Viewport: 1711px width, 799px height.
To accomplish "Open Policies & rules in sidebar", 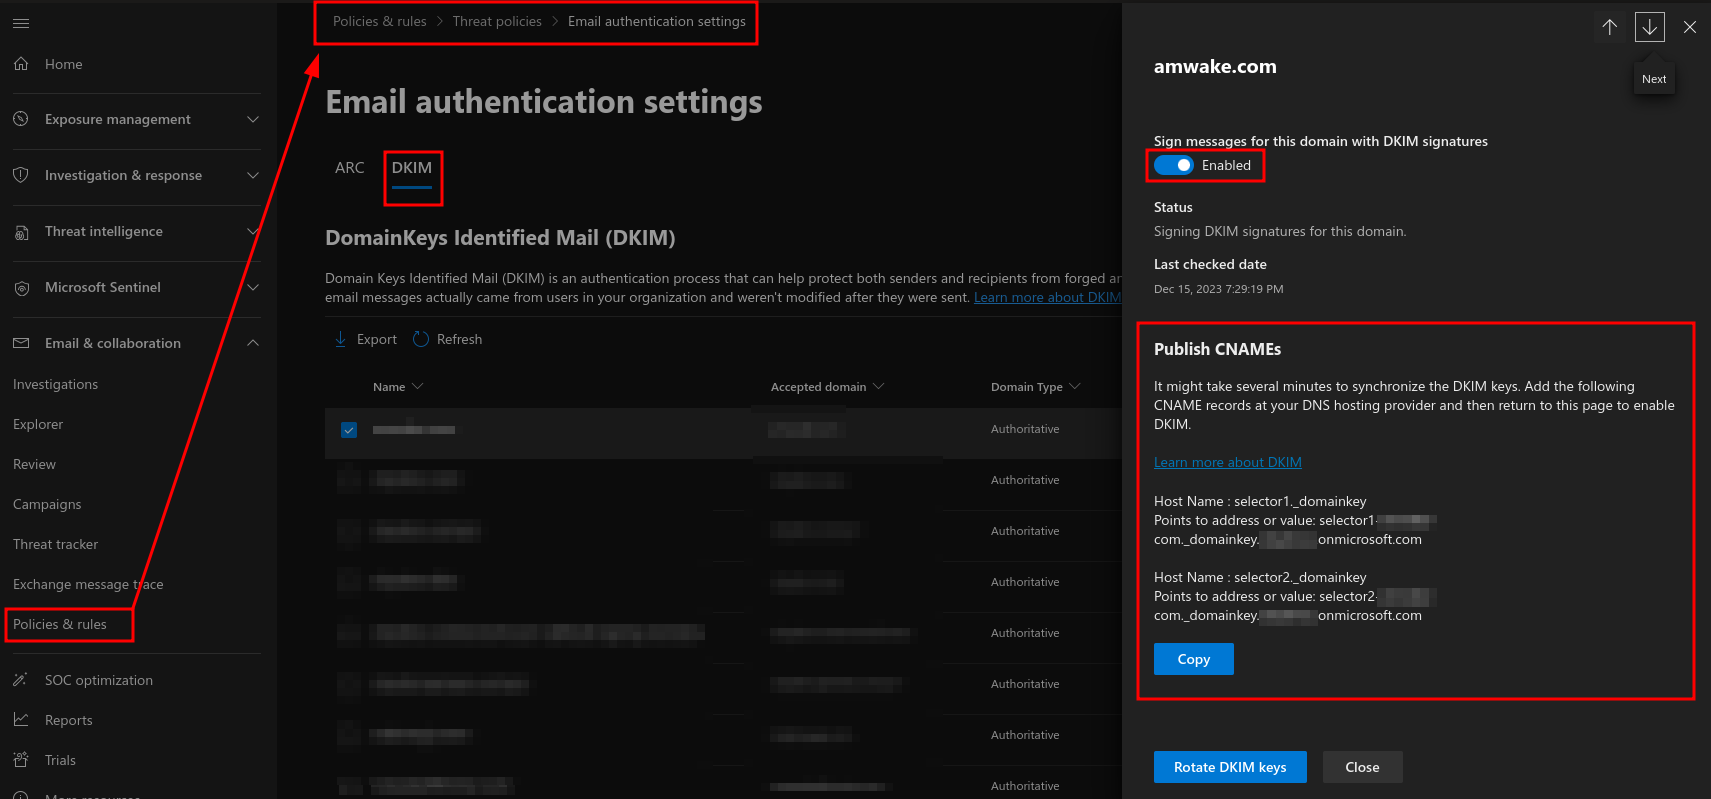I will pos(60,624).
